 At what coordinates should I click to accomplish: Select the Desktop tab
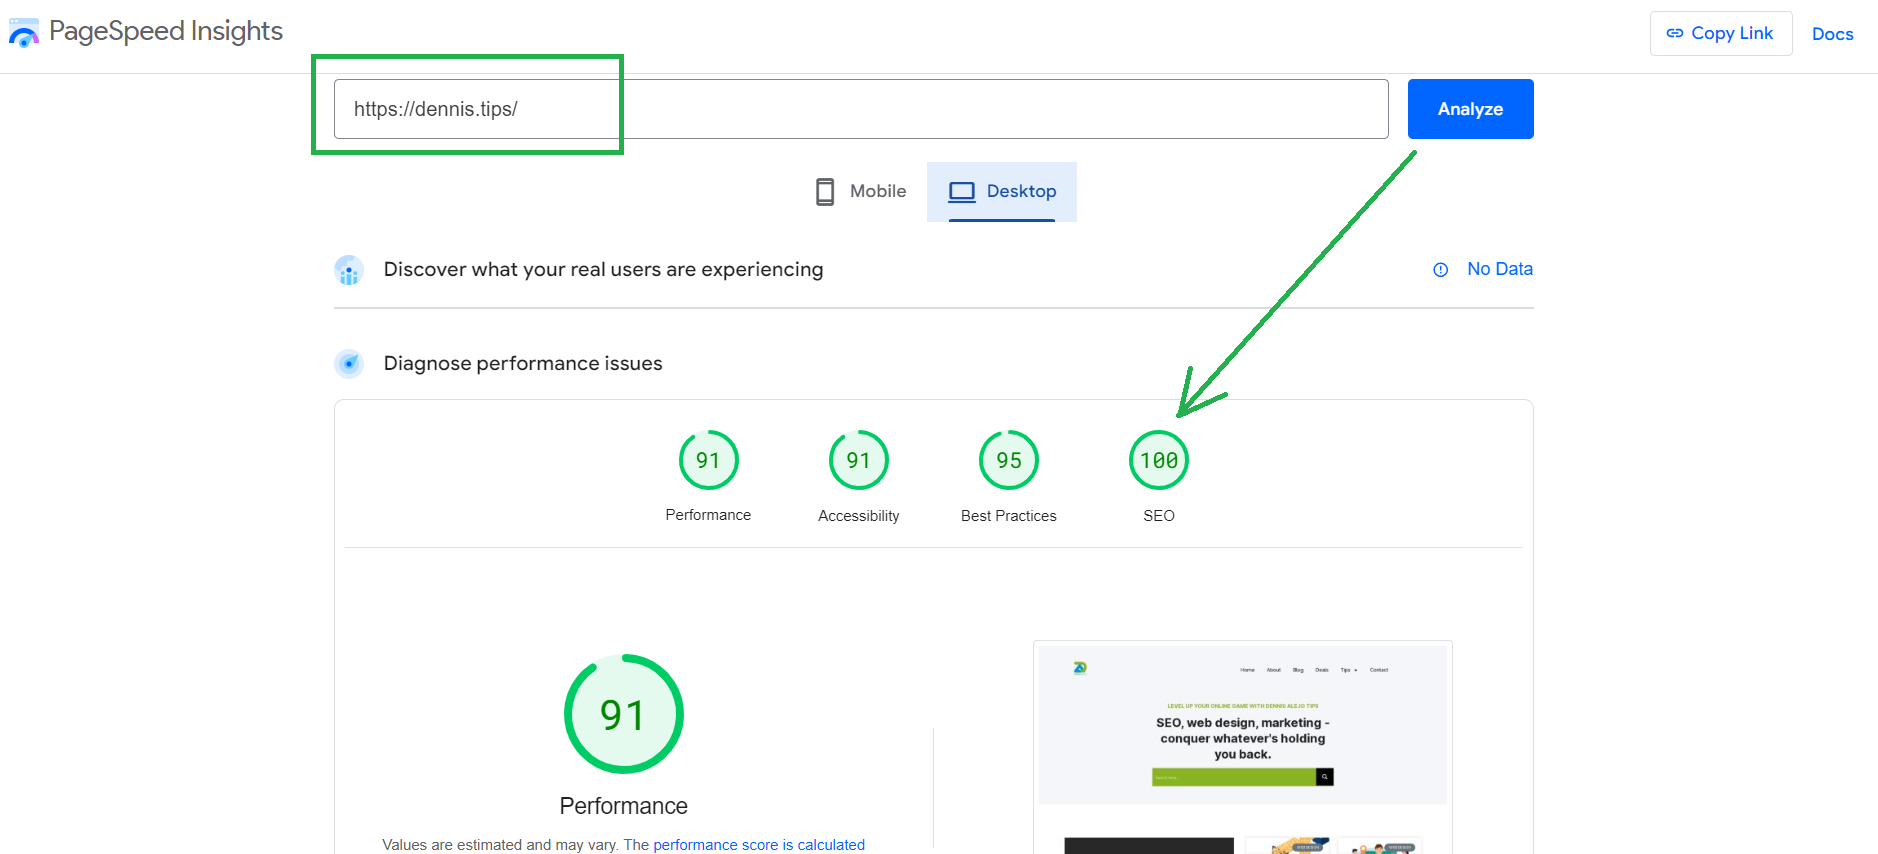tap(1002, 191)
